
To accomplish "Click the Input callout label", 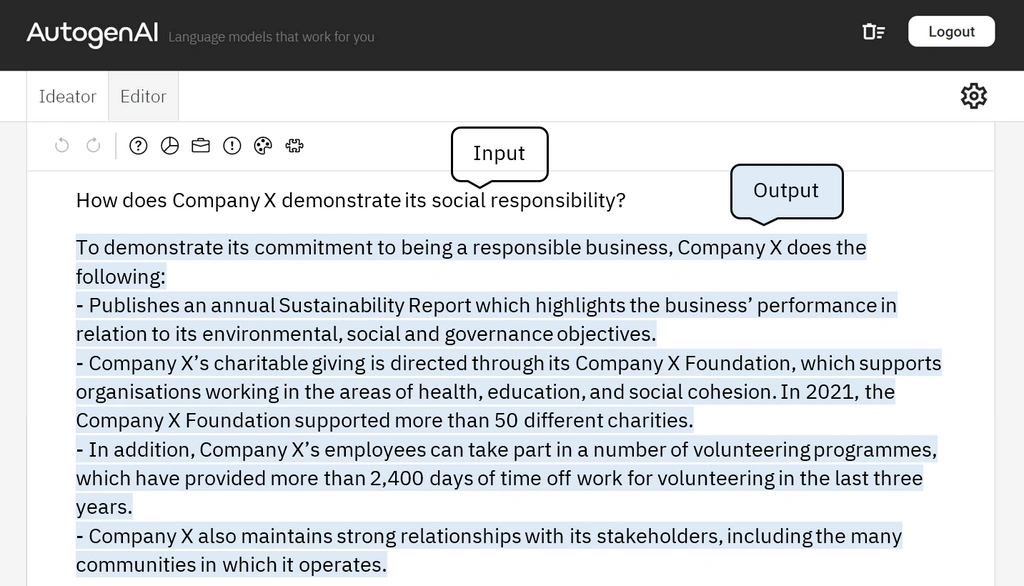I will tap(499, 154).
